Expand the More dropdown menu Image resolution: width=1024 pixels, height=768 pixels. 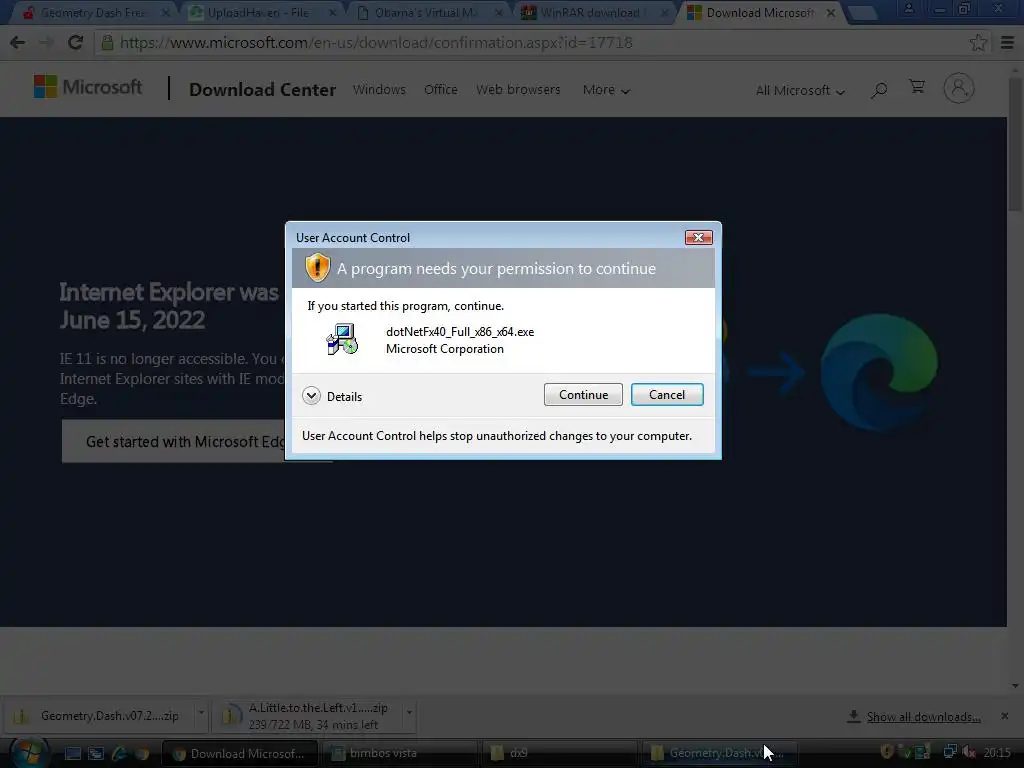pos(606,90)
